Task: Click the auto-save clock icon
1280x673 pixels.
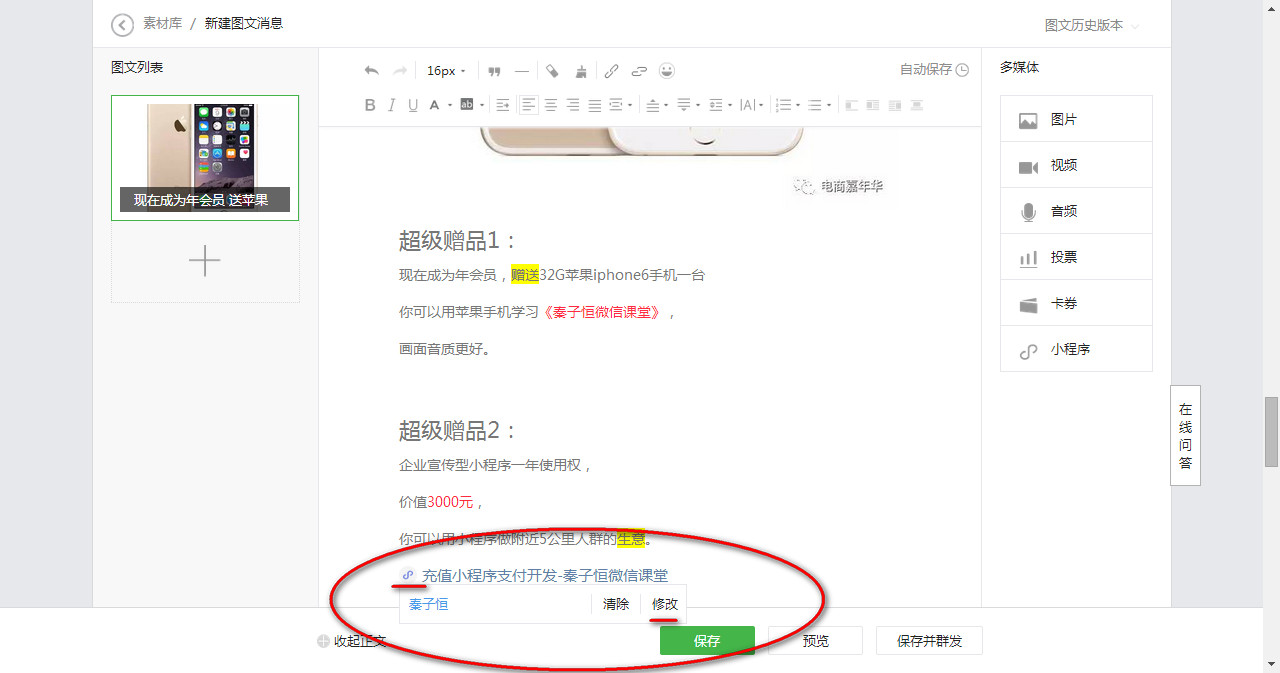Action: tap(962, 70)
